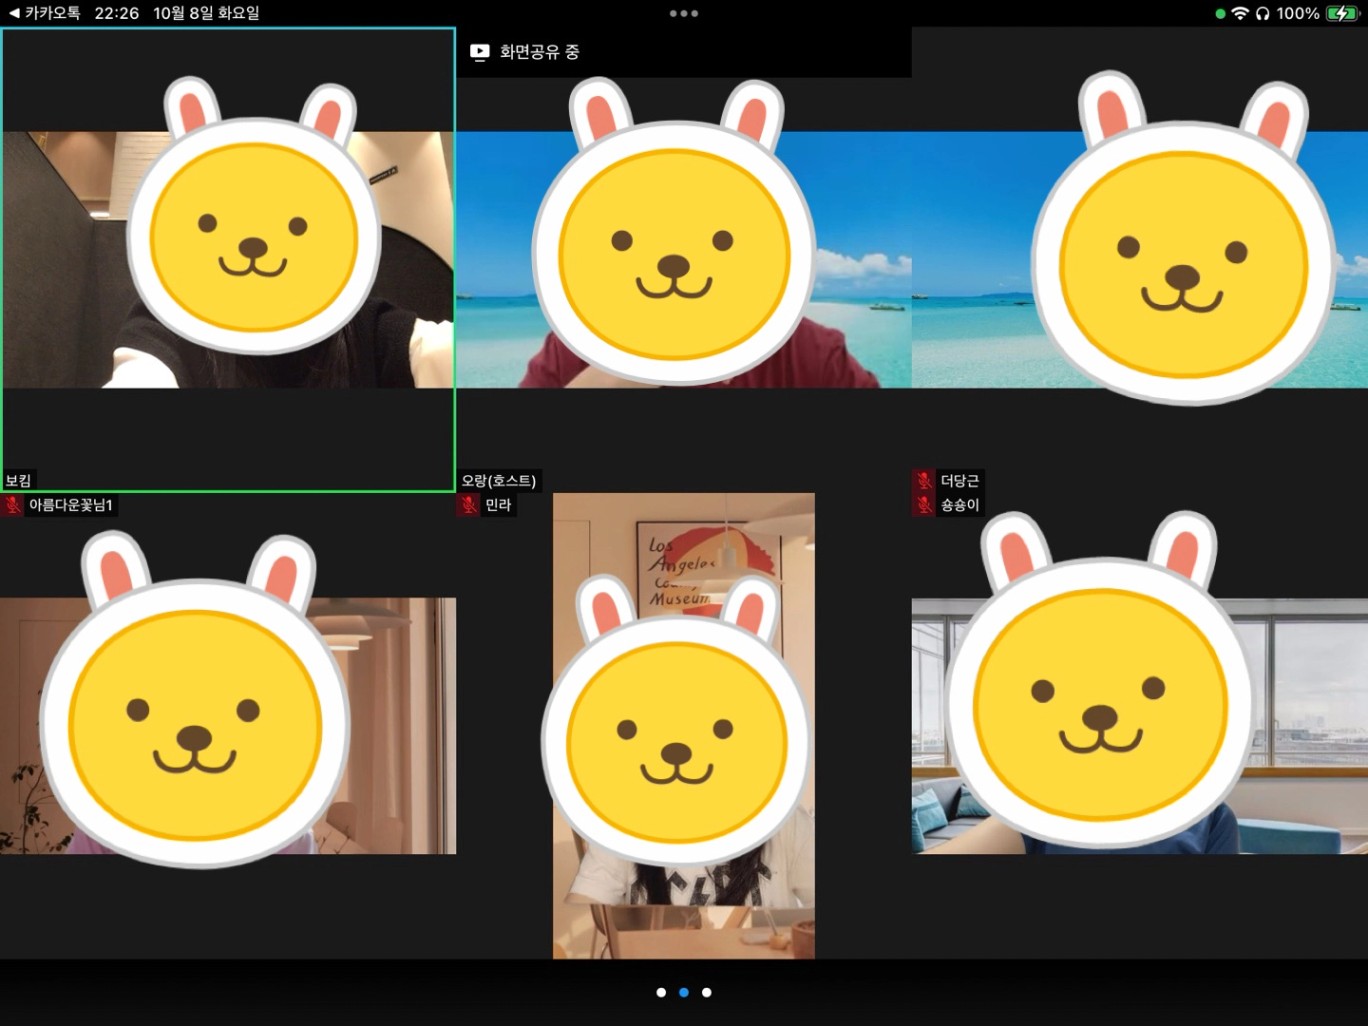Tap the battery charging icon
This screenshot has height=1026, width=1368.
pyautogui.click(x=1340, y=13)
